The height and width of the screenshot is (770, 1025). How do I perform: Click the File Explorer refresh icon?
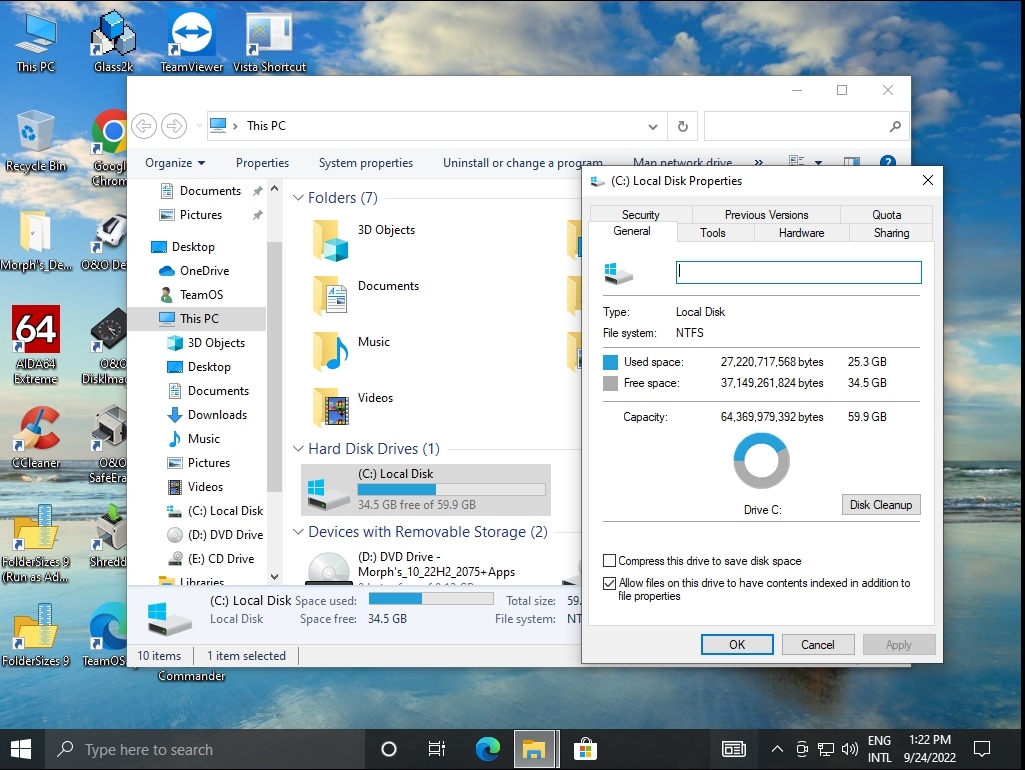point(682,126)
